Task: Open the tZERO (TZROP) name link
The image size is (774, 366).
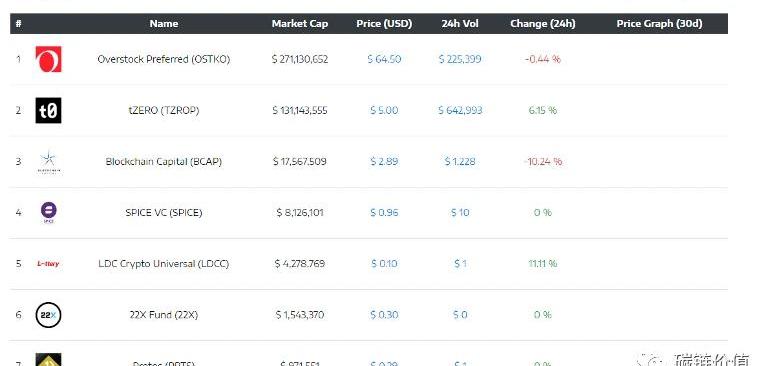Action: 164,110
